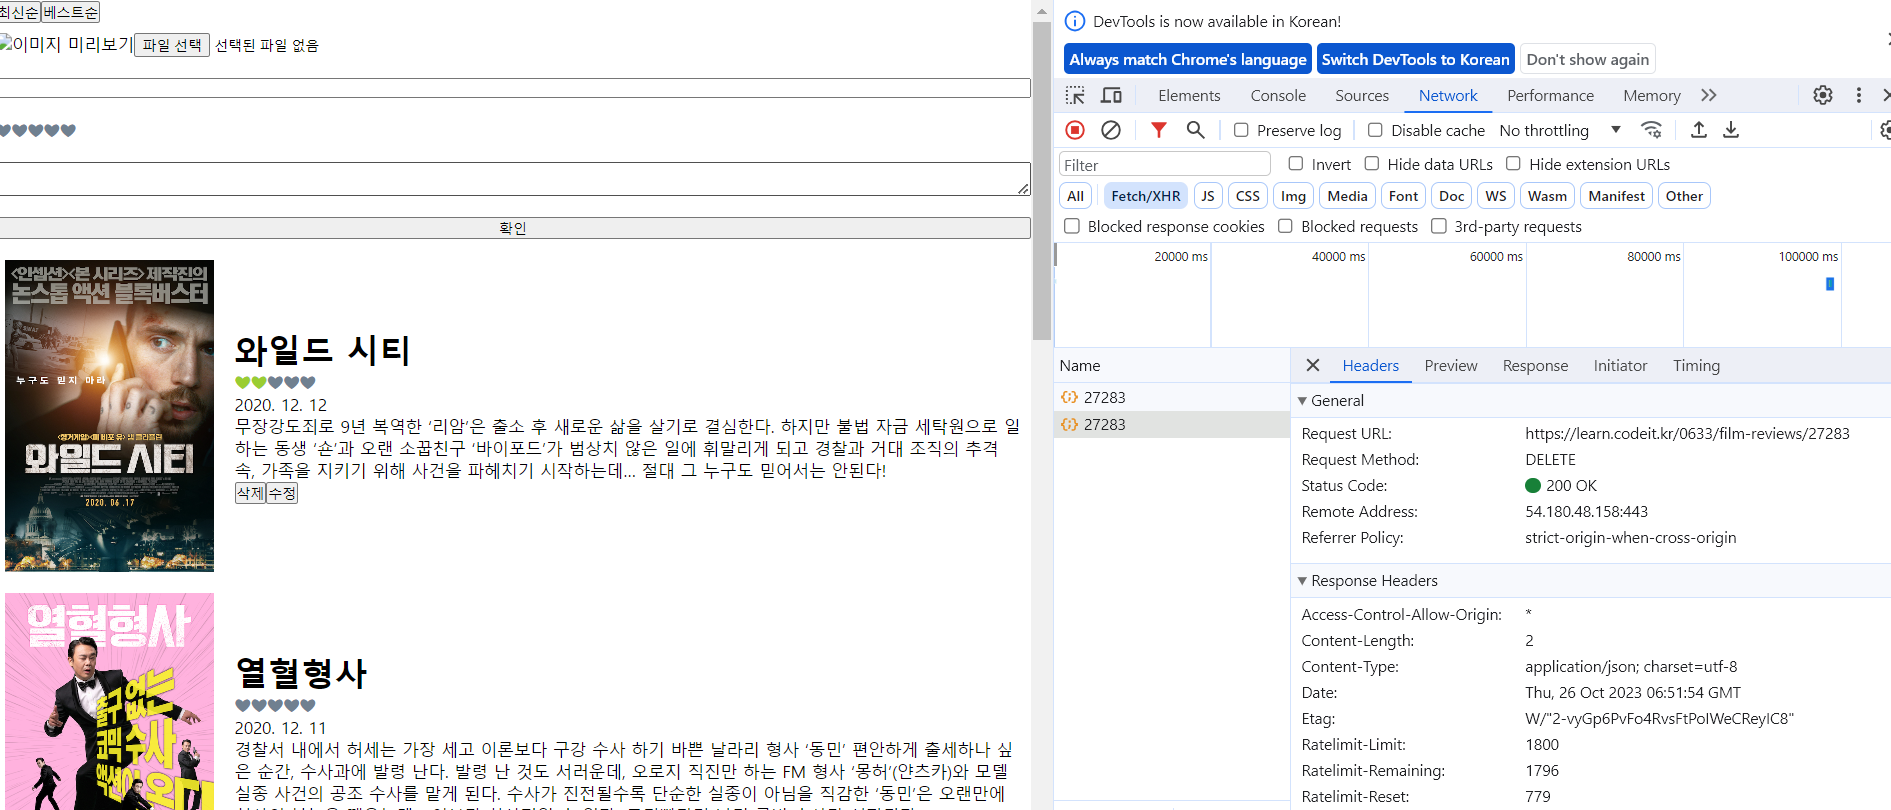Click the 파일 선택 file chooser button
This screenshot has width=1891, height=810.
tap(172, 45)
